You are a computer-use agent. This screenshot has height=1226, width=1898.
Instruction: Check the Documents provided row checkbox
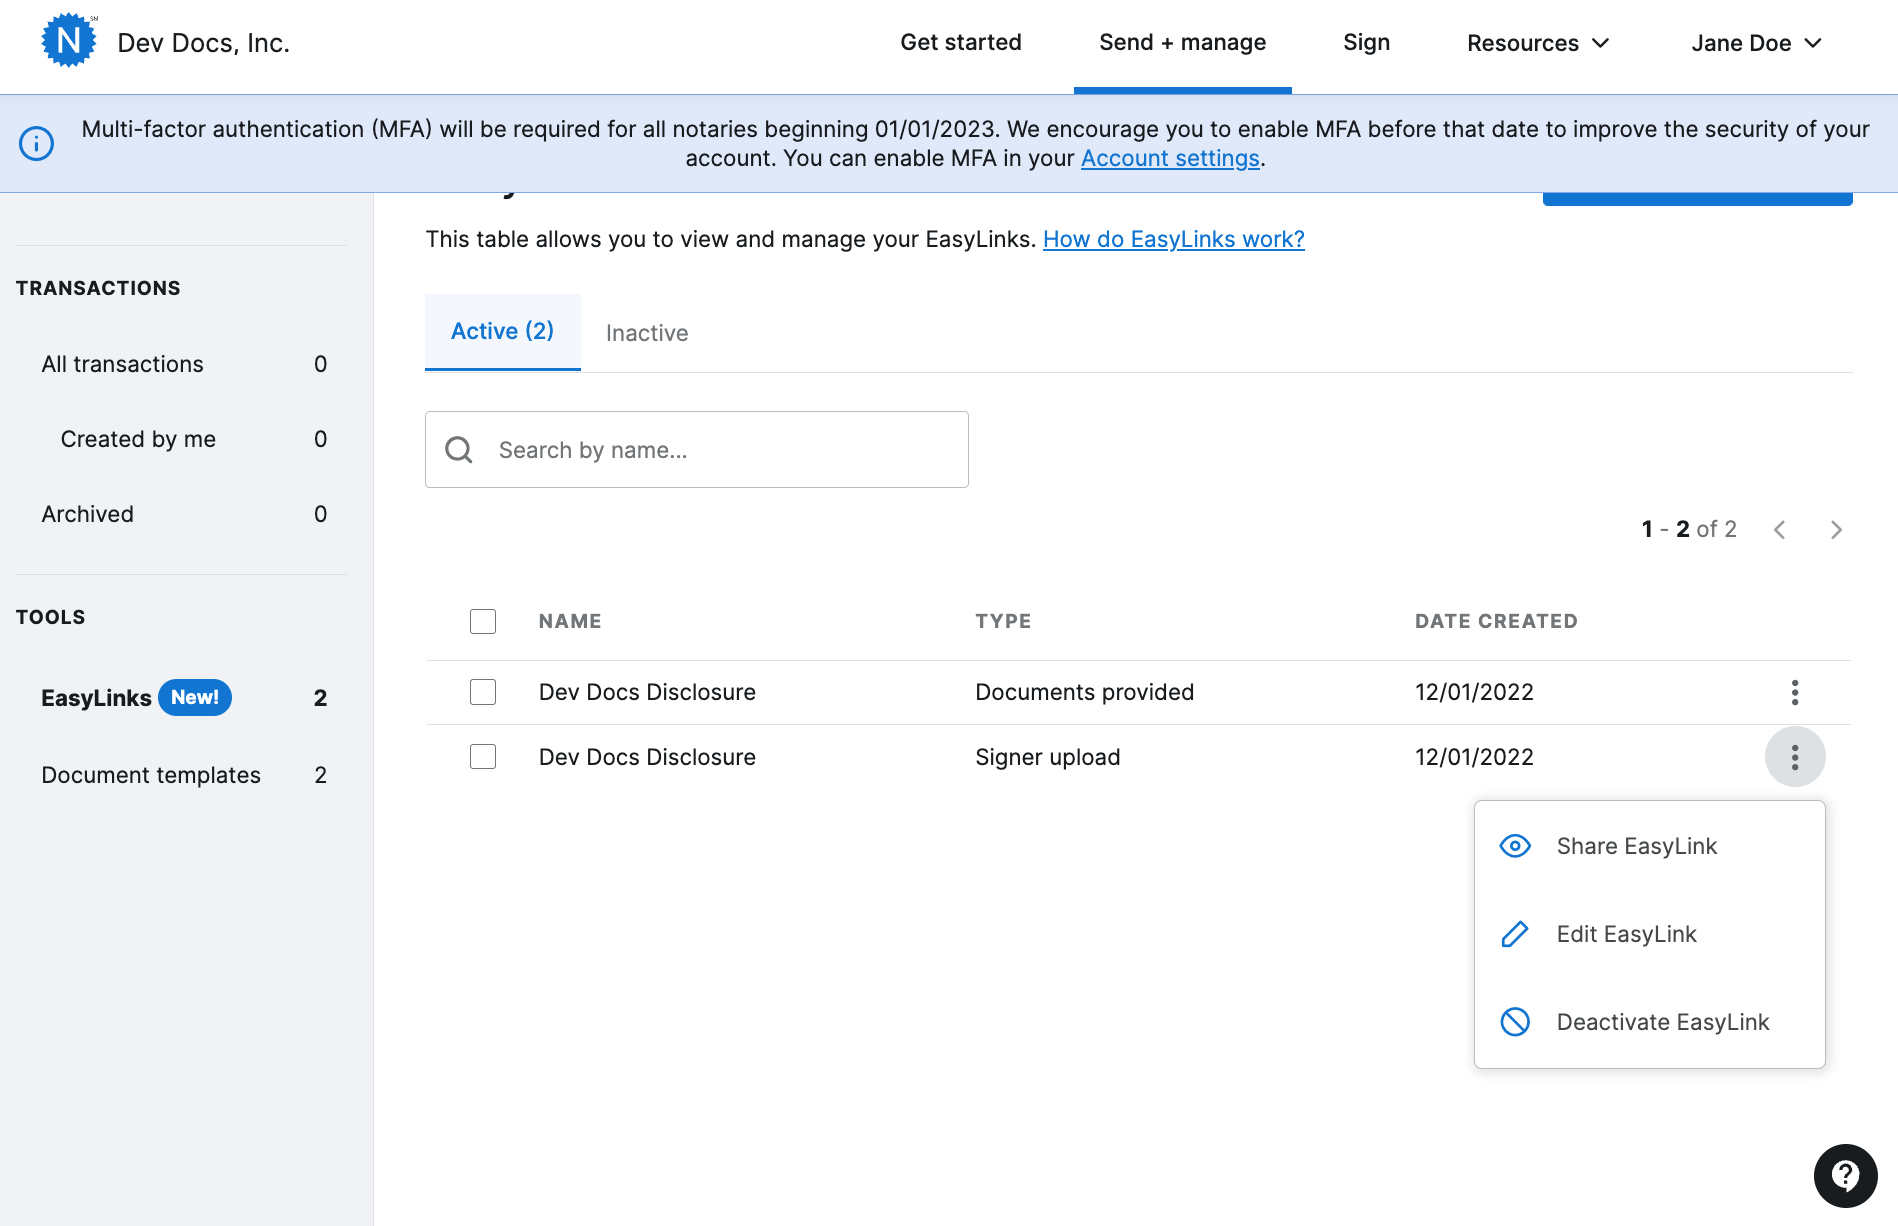483,692
